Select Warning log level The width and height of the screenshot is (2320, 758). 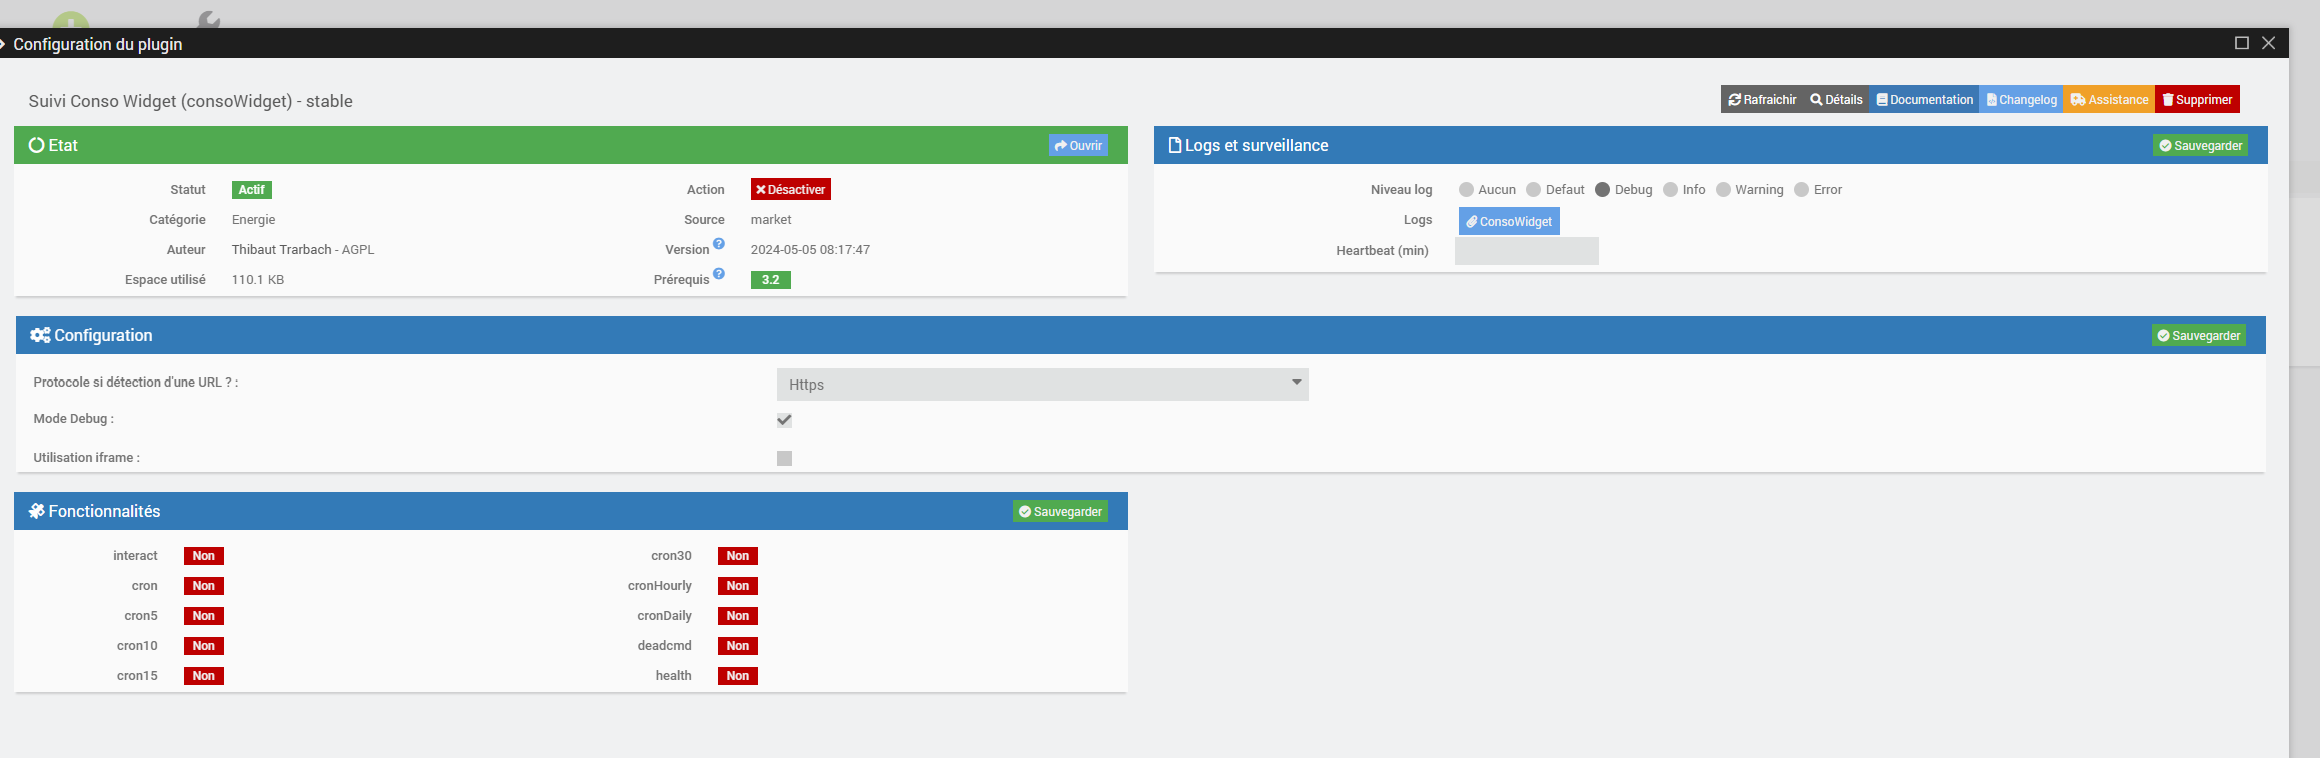[x=1723, y=190]
